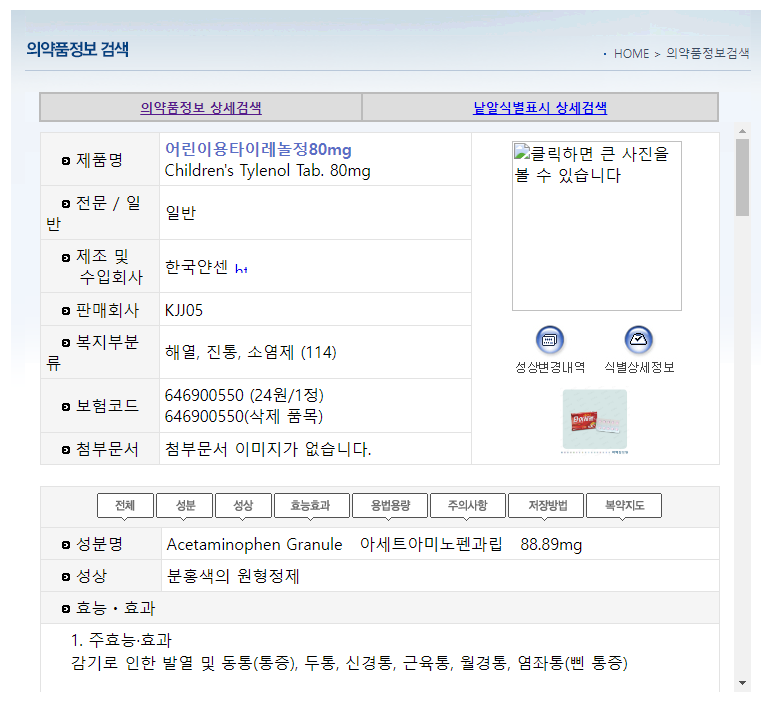Screen dimensions: 761x719
Task: Open the Tylenol package thumbnail image
Action: tap(594, 421)
